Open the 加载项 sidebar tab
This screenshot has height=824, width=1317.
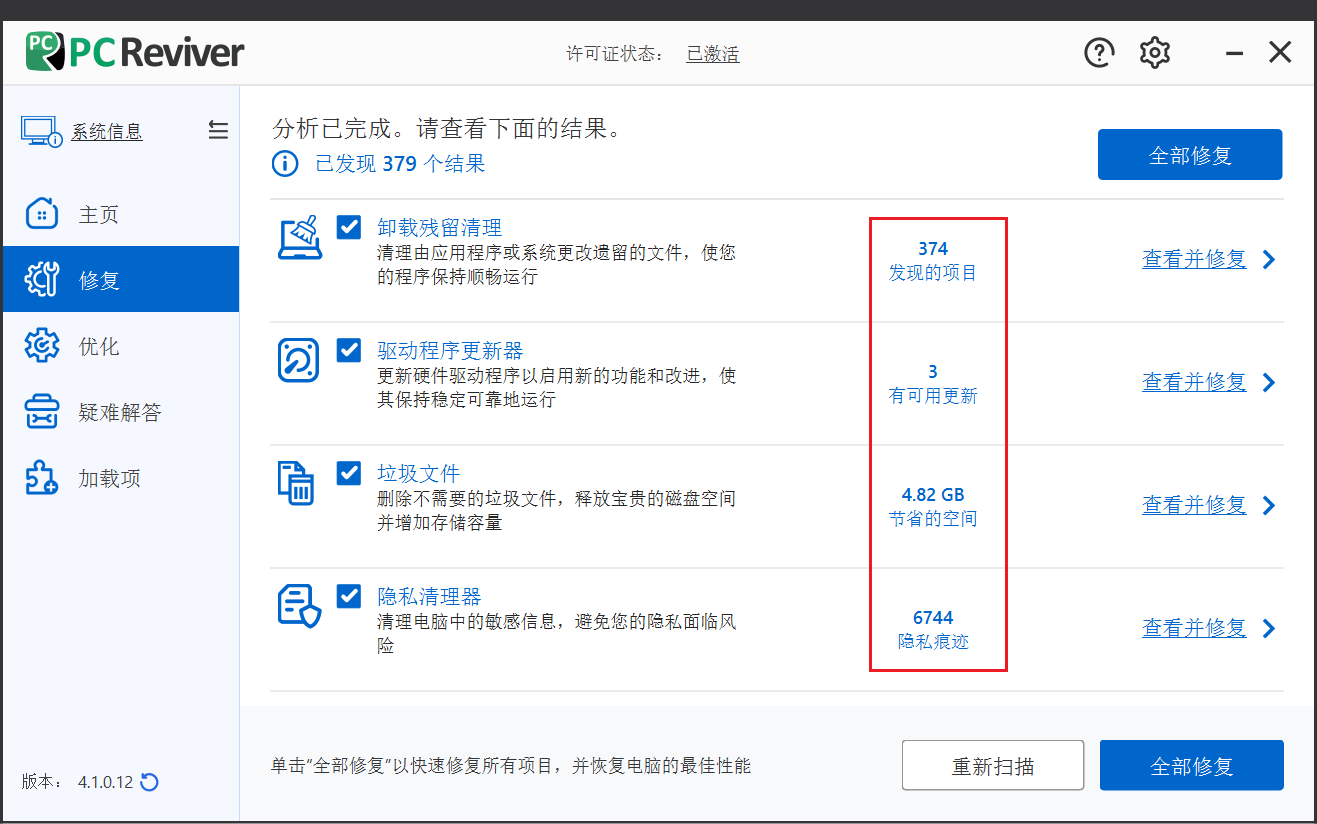pyautogui.click(x=120, y=478)
